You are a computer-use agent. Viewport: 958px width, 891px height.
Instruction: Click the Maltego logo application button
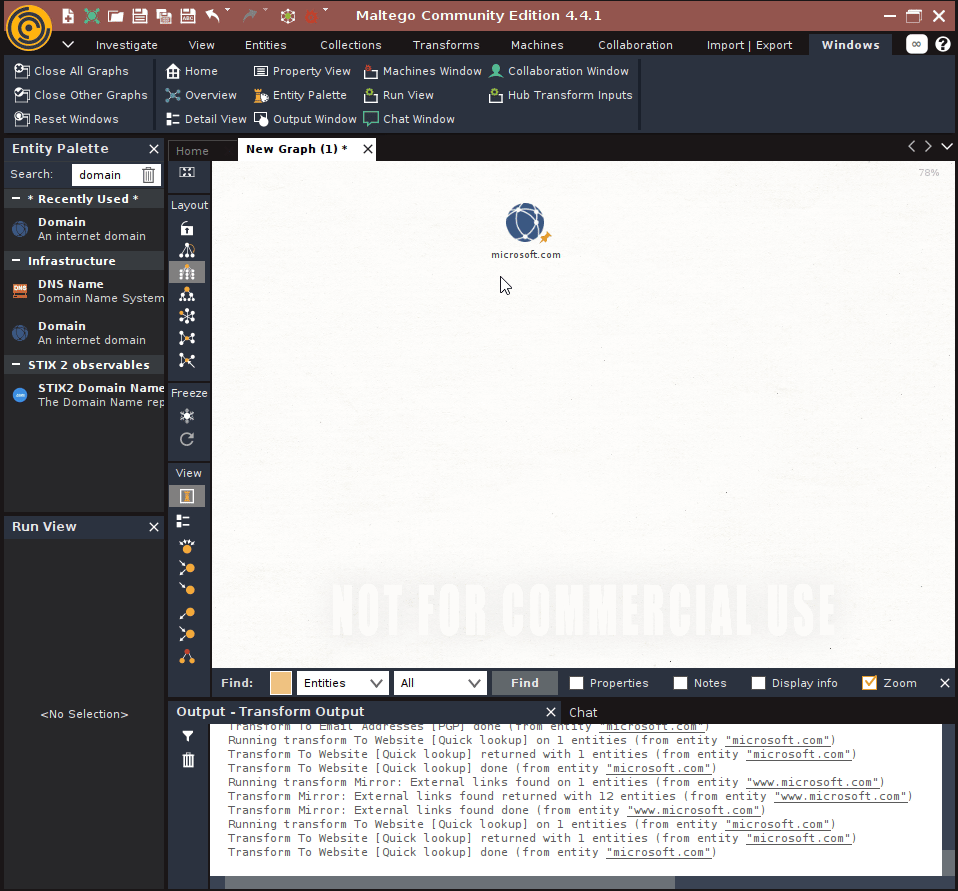click(29, 28)
